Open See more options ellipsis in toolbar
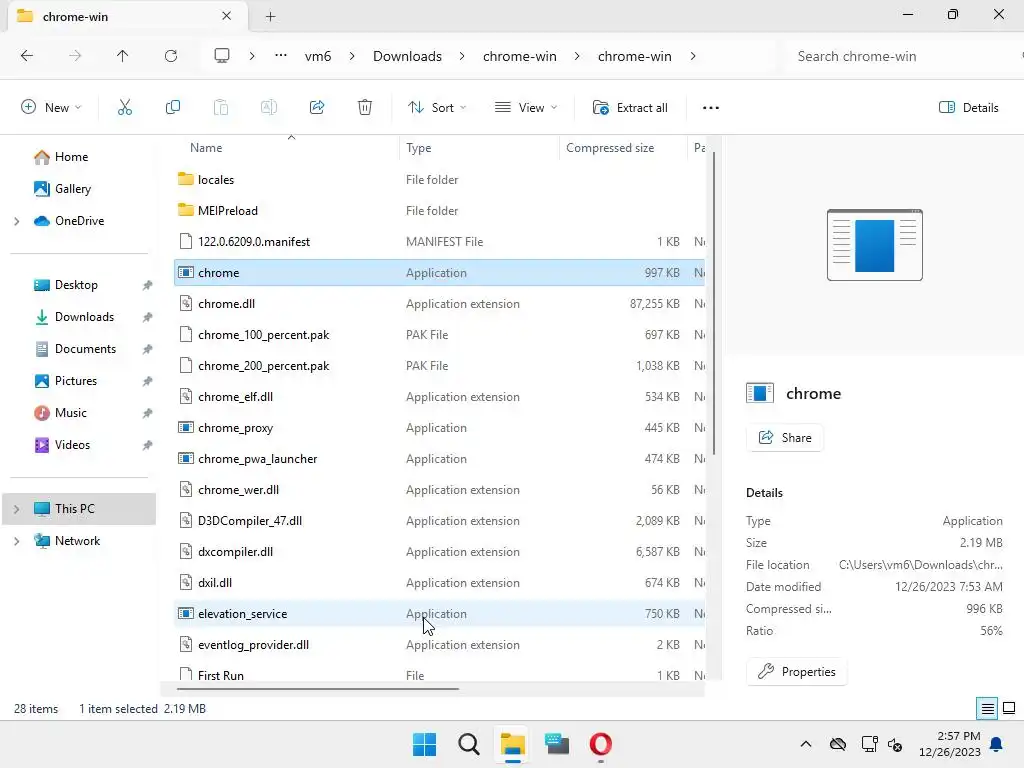Viewport: 1024px width, 768px height. pyautogui.click(x=711, y=108)
